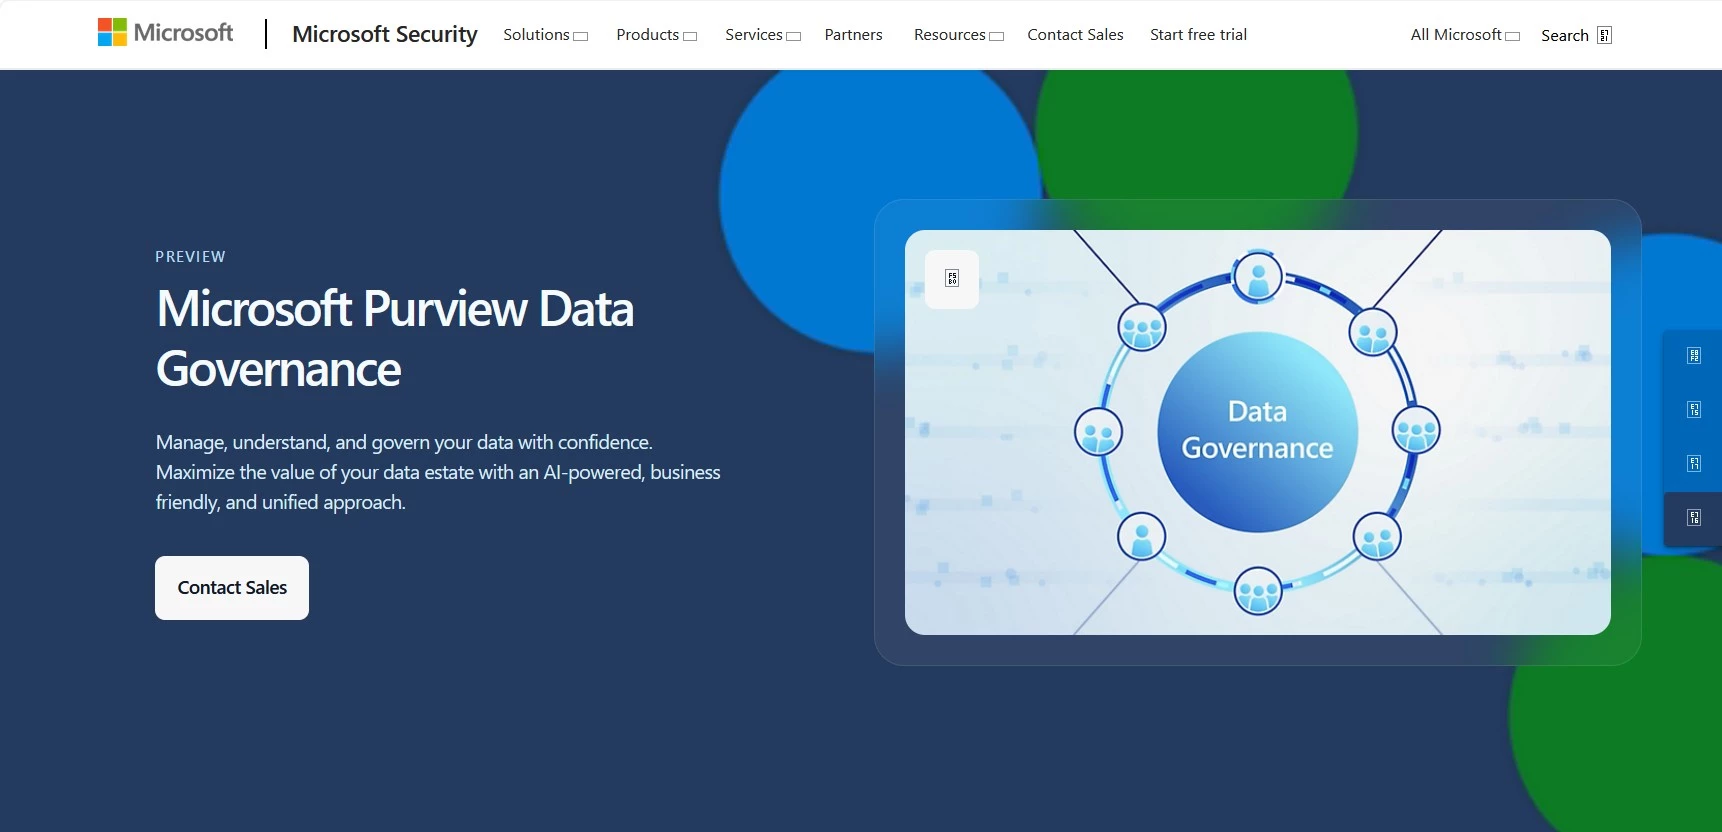Expand the Services dropdown menu

pyautogui.click(x=763, y=35)
